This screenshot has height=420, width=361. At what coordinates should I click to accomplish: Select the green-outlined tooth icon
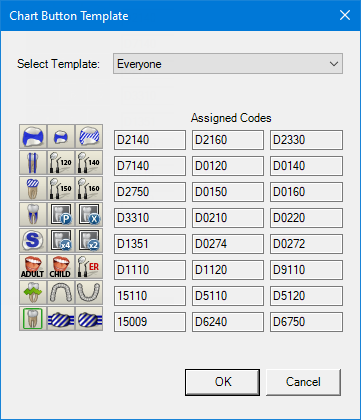tap(33, 319)
